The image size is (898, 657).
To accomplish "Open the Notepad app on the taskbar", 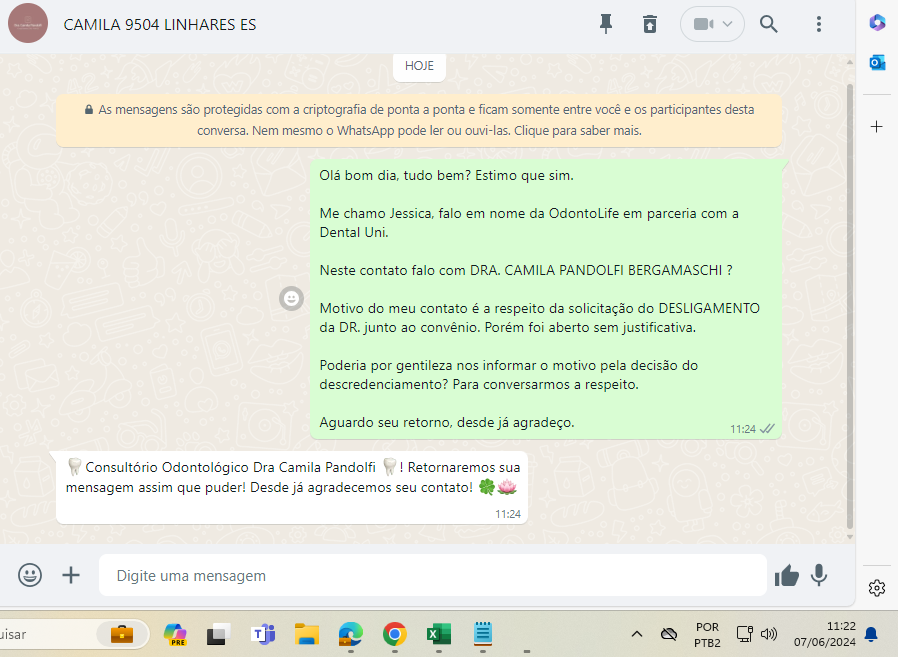I will click(x=483, y=634).
